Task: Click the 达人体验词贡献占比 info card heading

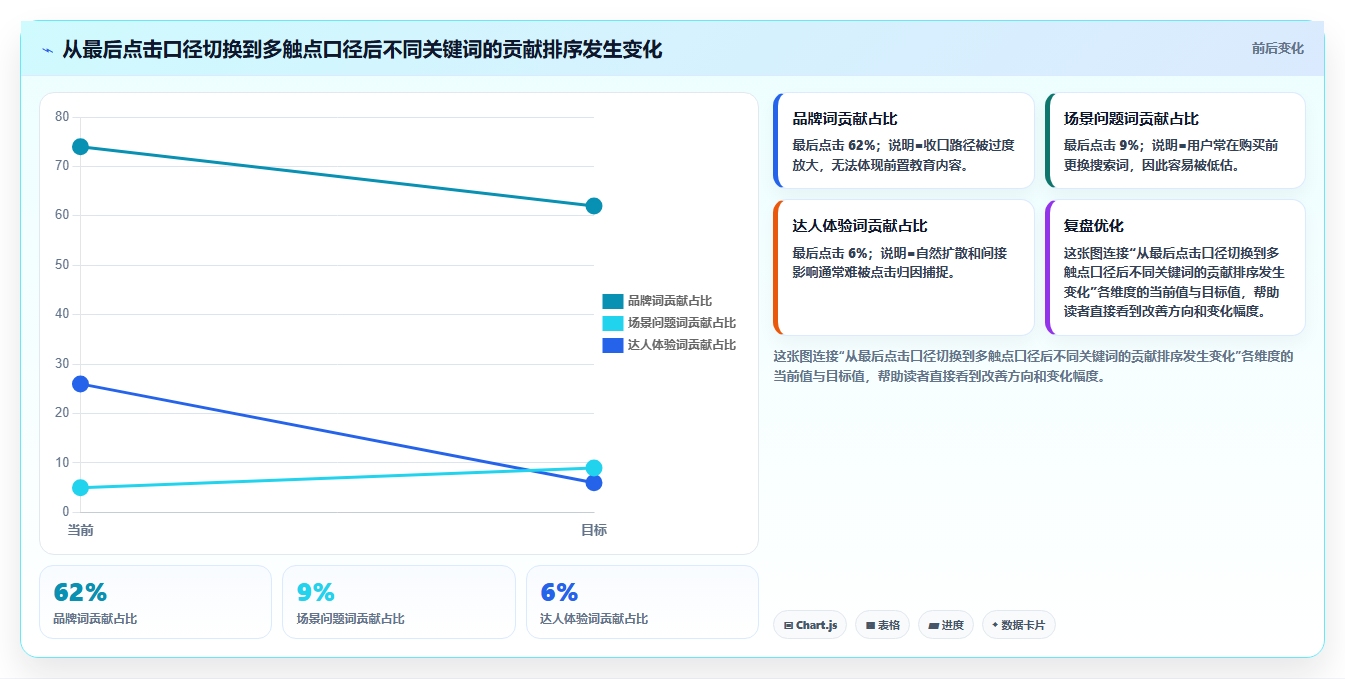Action: 860,226
